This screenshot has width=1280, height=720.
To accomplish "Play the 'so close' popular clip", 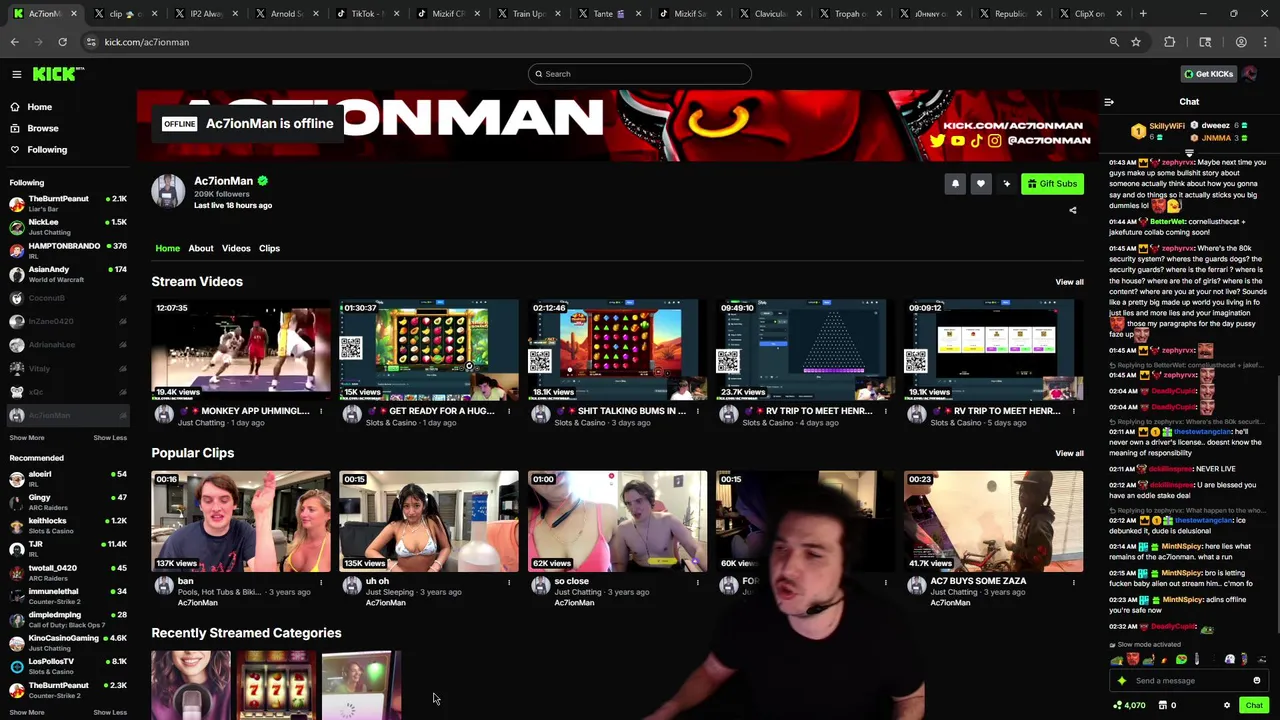I will (x=617, y=521).
